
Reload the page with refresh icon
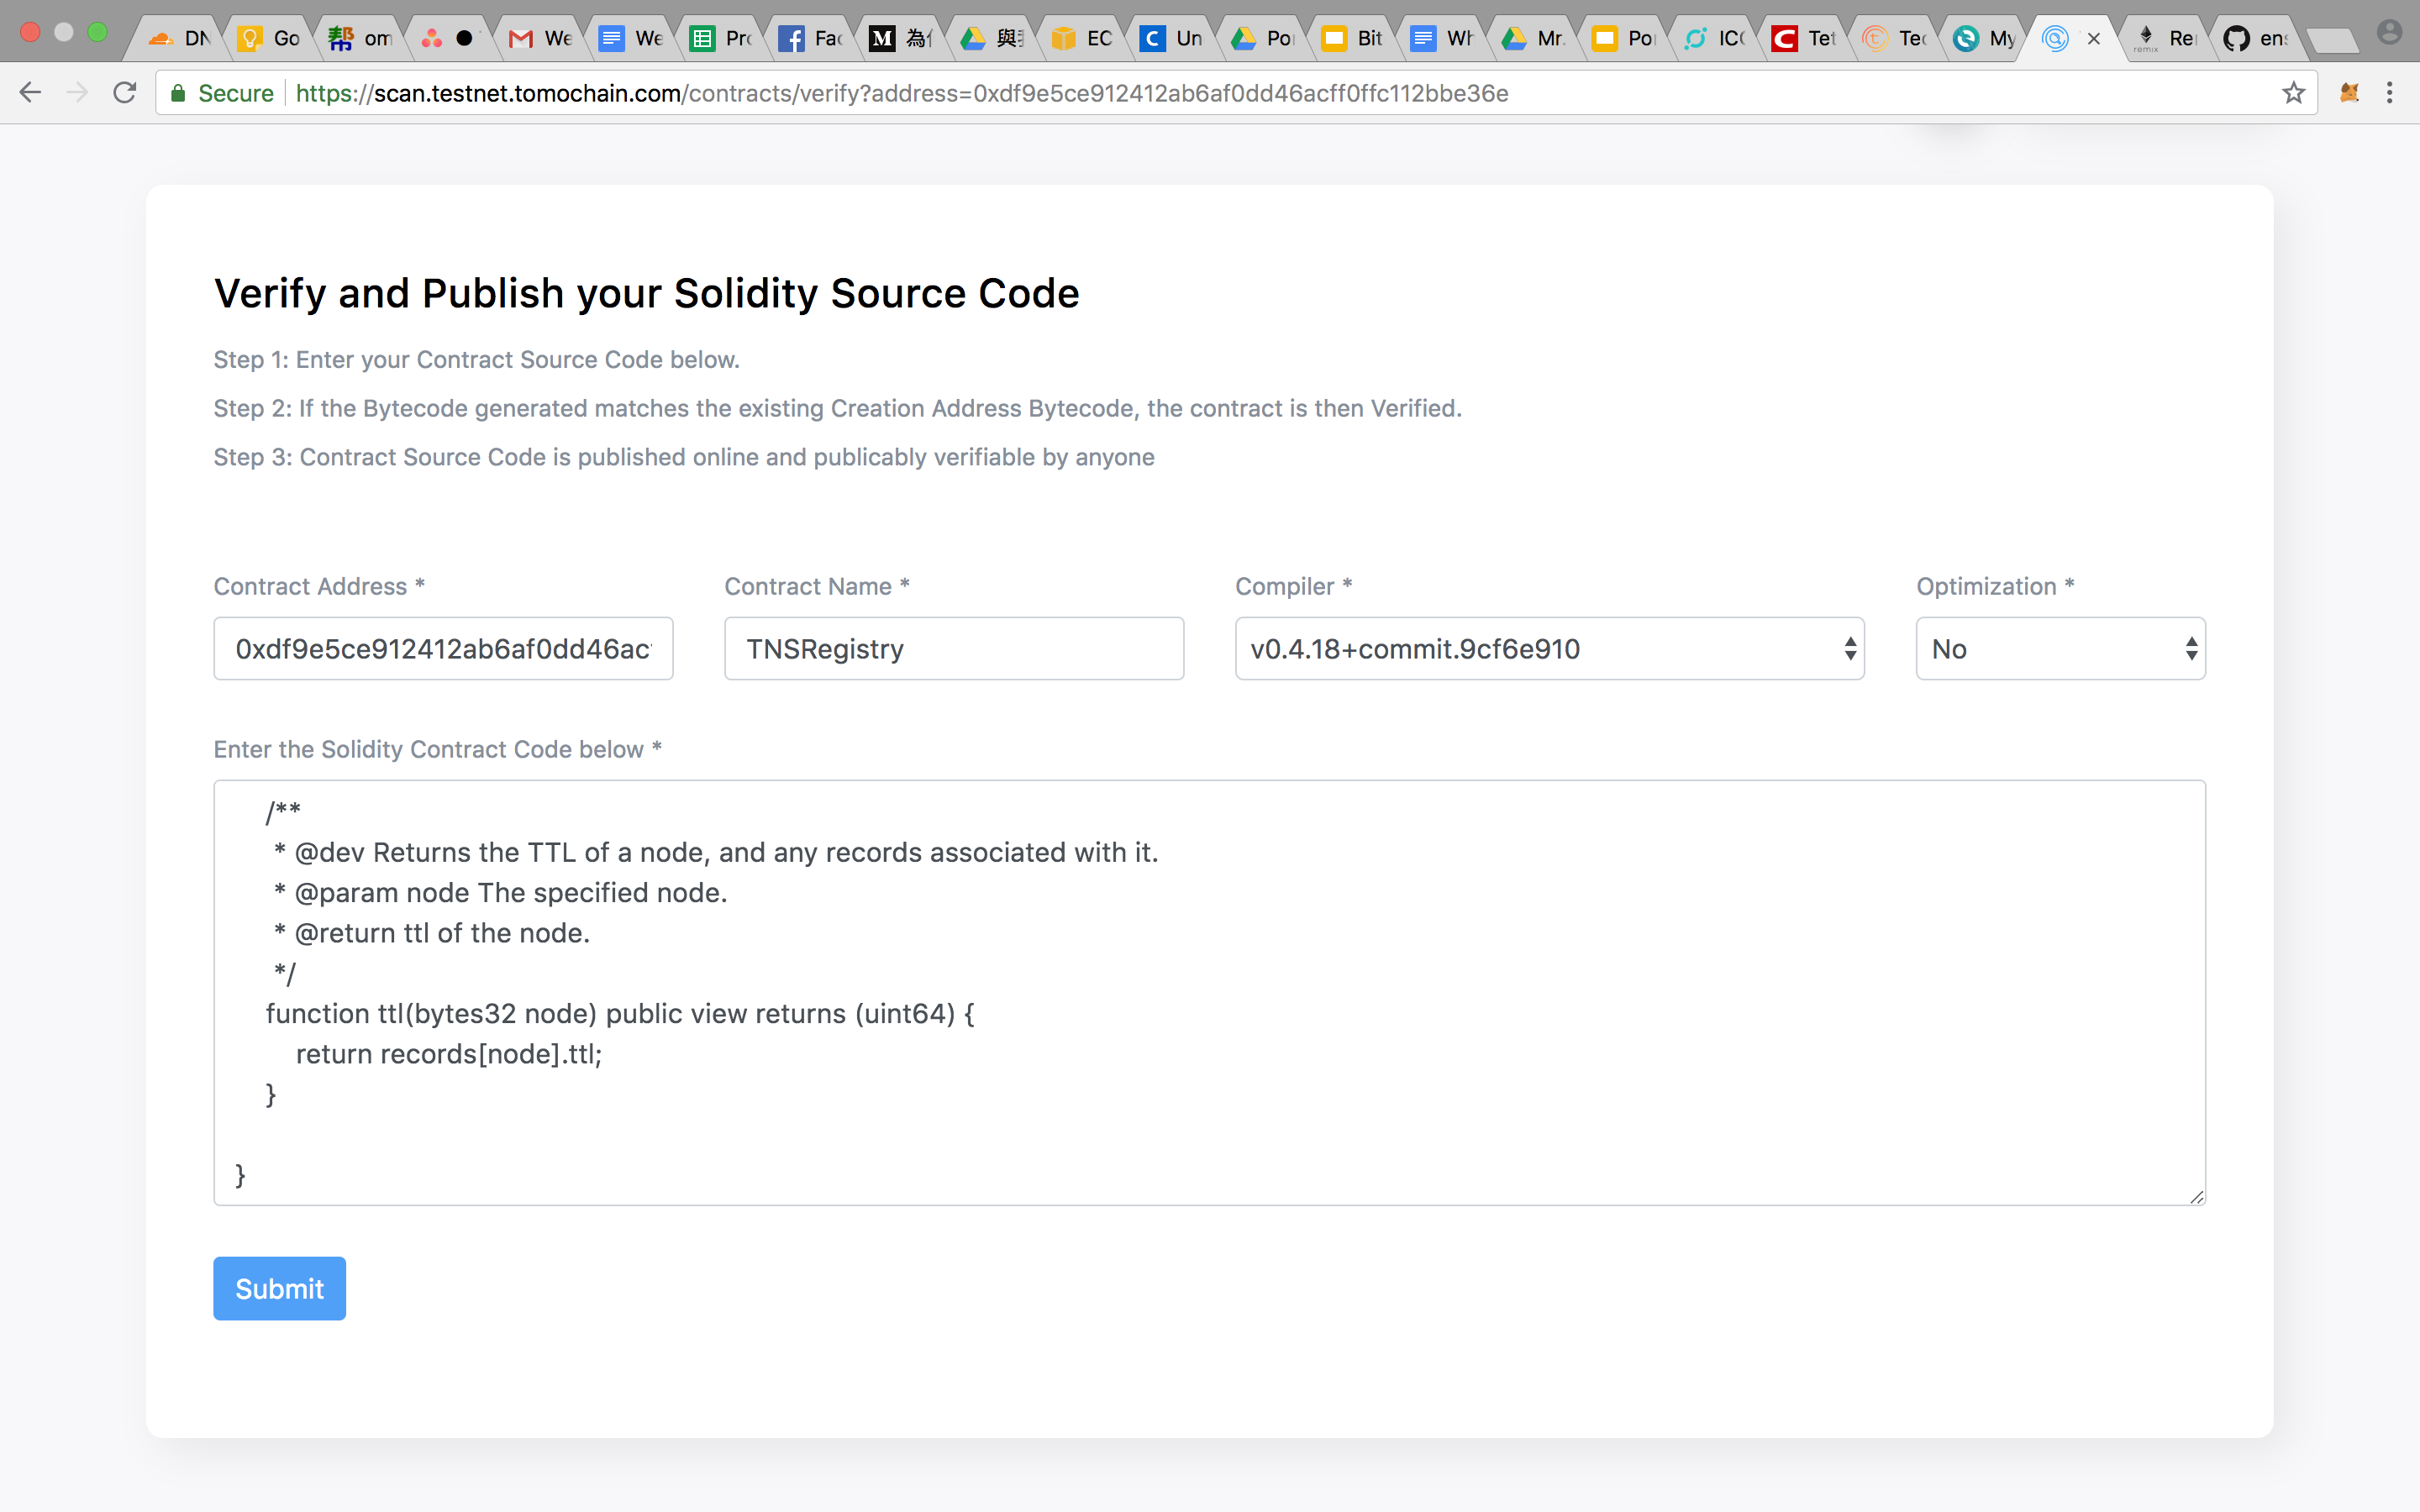tap(125, 93)
